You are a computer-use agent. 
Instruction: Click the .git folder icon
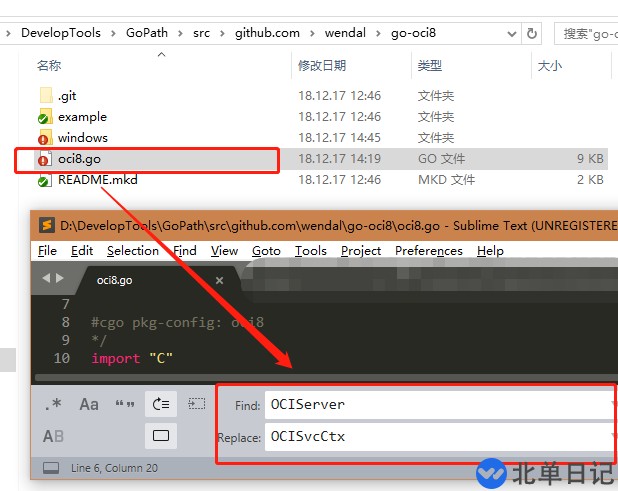point(46,95)
